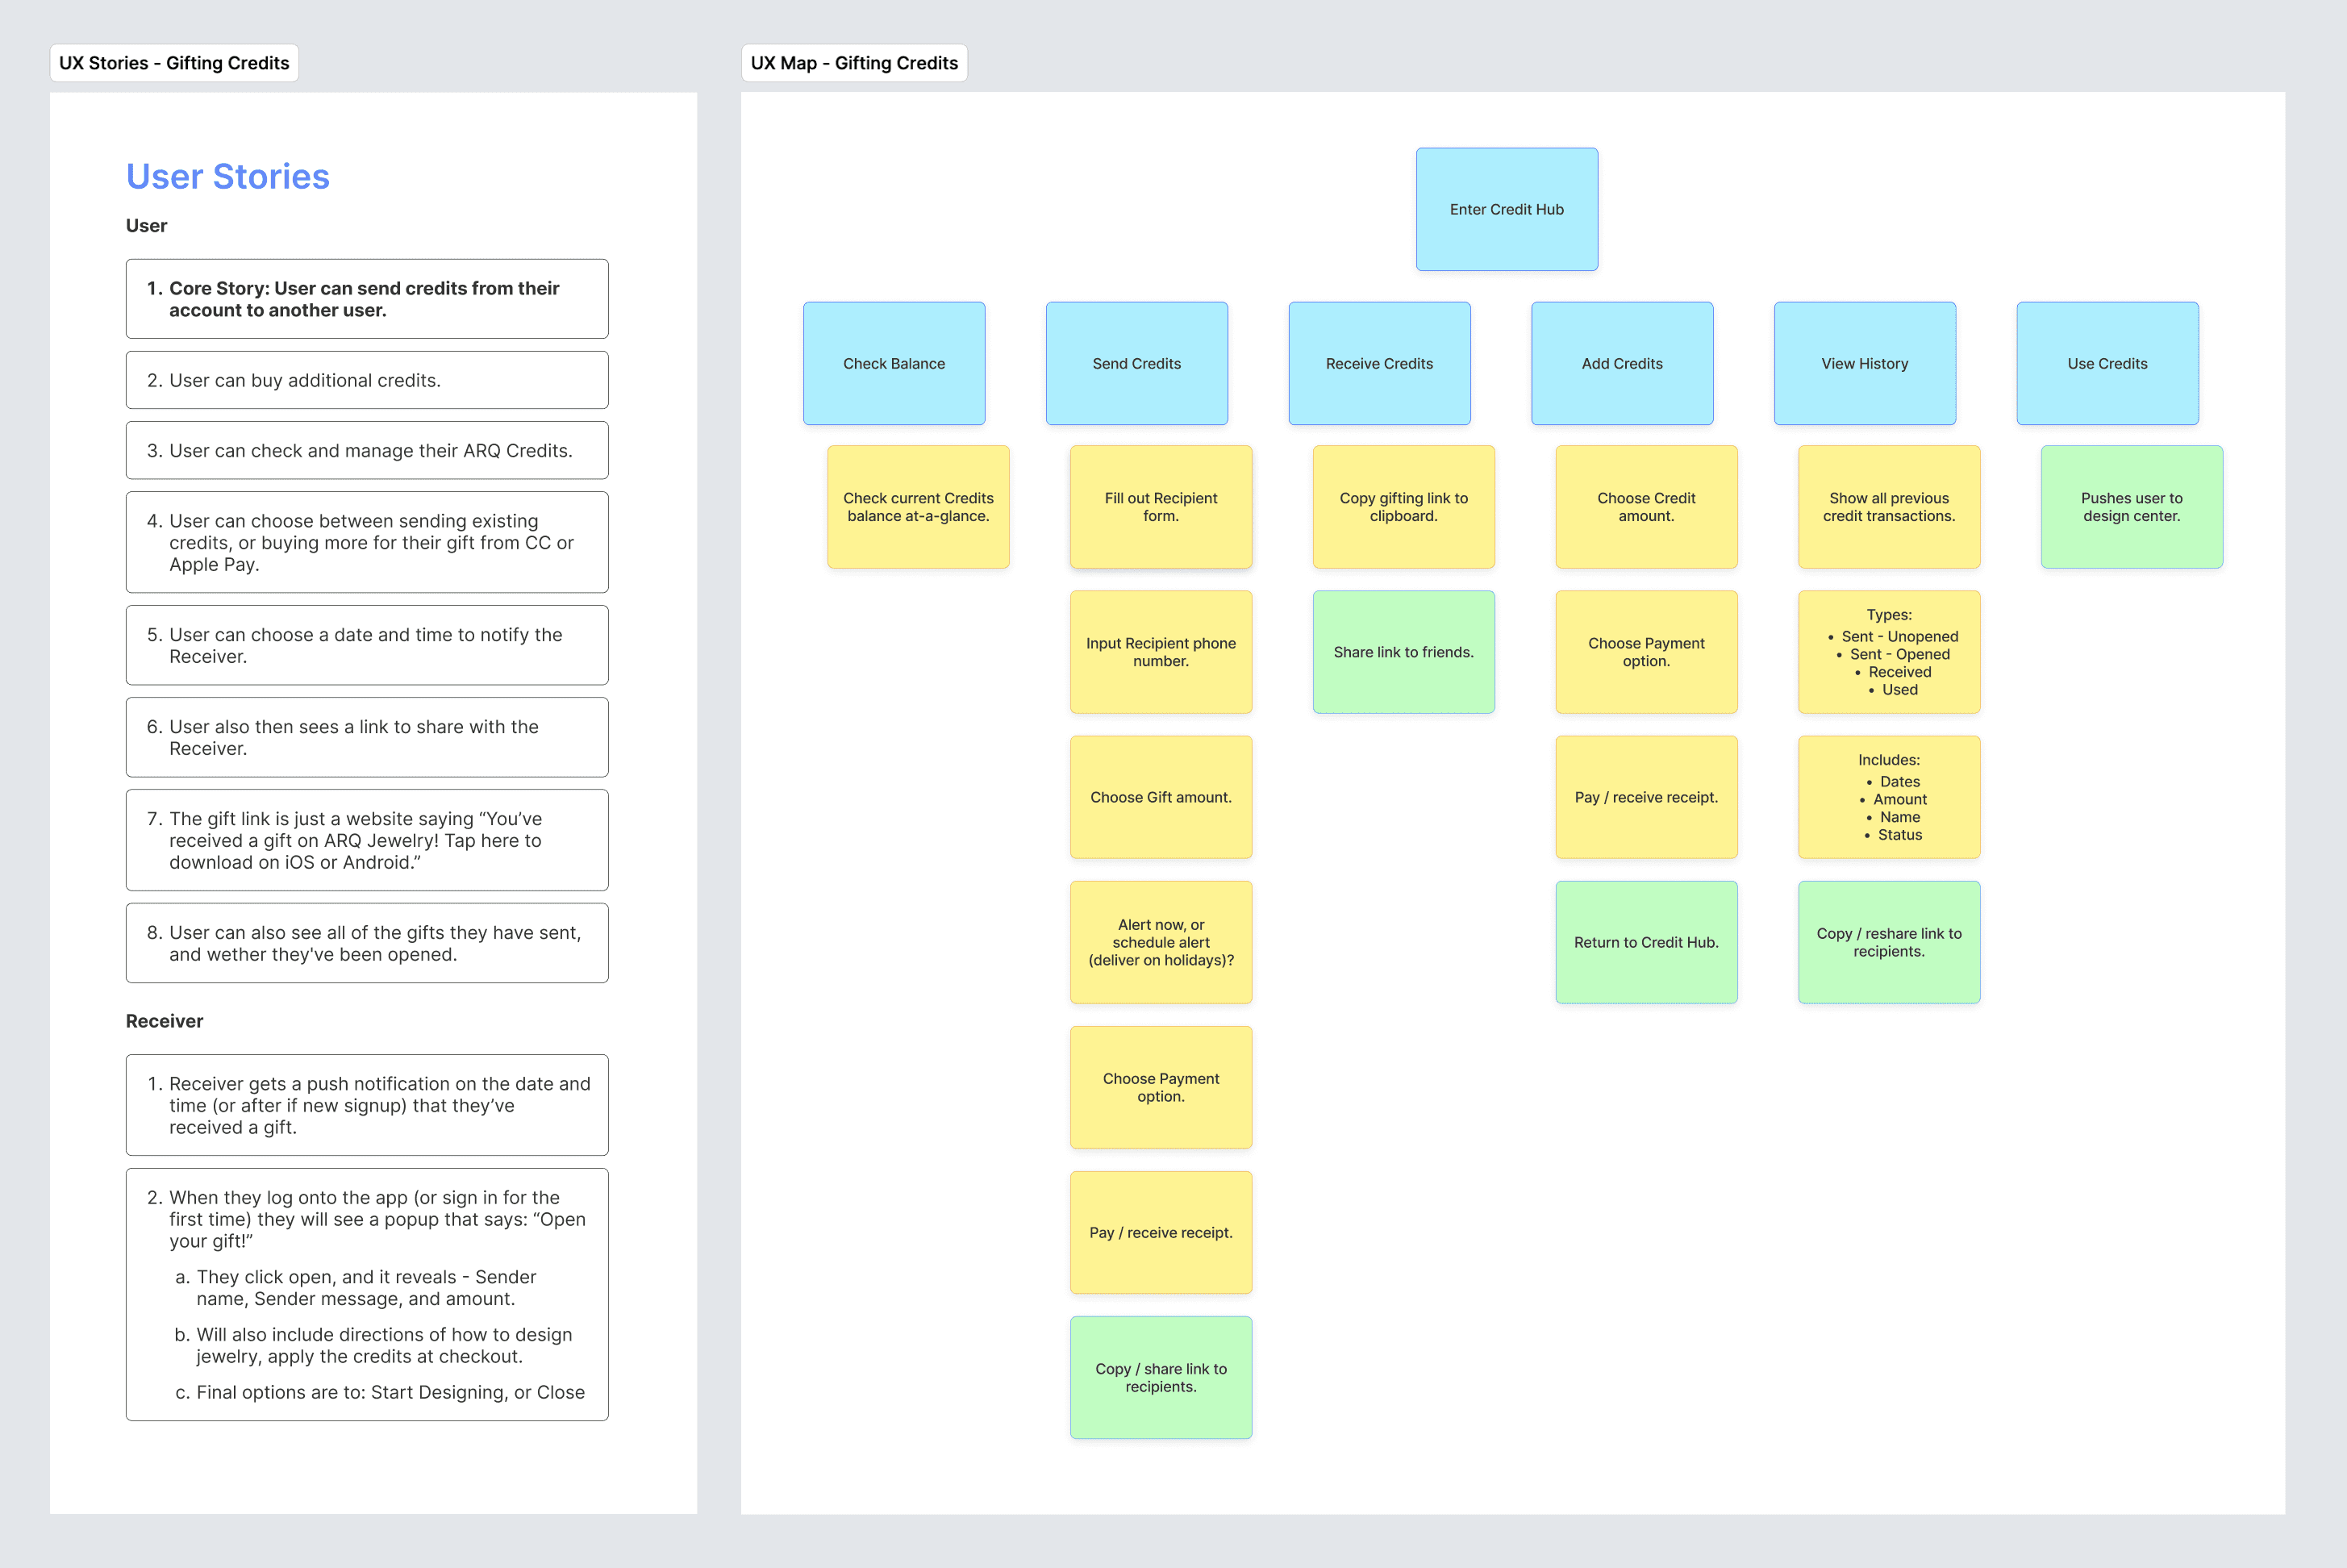
Task: Select the Use Credits card
Action: pos(2107,363)
